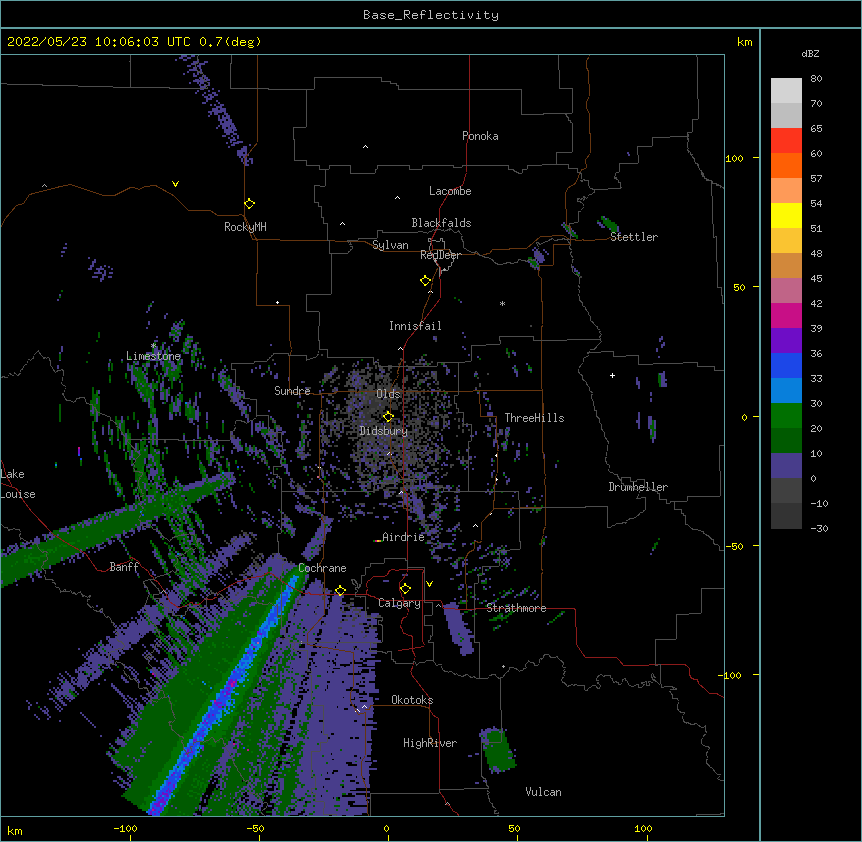Select the yellow swatch in the dBZ legend
The width and height of the screenshot is (862, 842).
click(786, 215)
